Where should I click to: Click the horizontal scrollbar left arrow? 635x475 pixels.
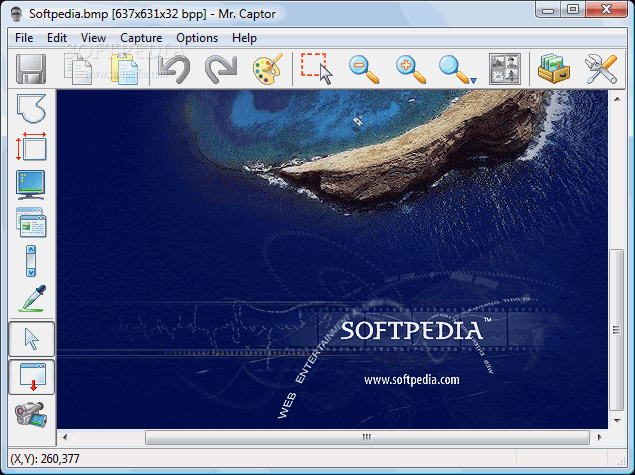[x=65, y=437]
